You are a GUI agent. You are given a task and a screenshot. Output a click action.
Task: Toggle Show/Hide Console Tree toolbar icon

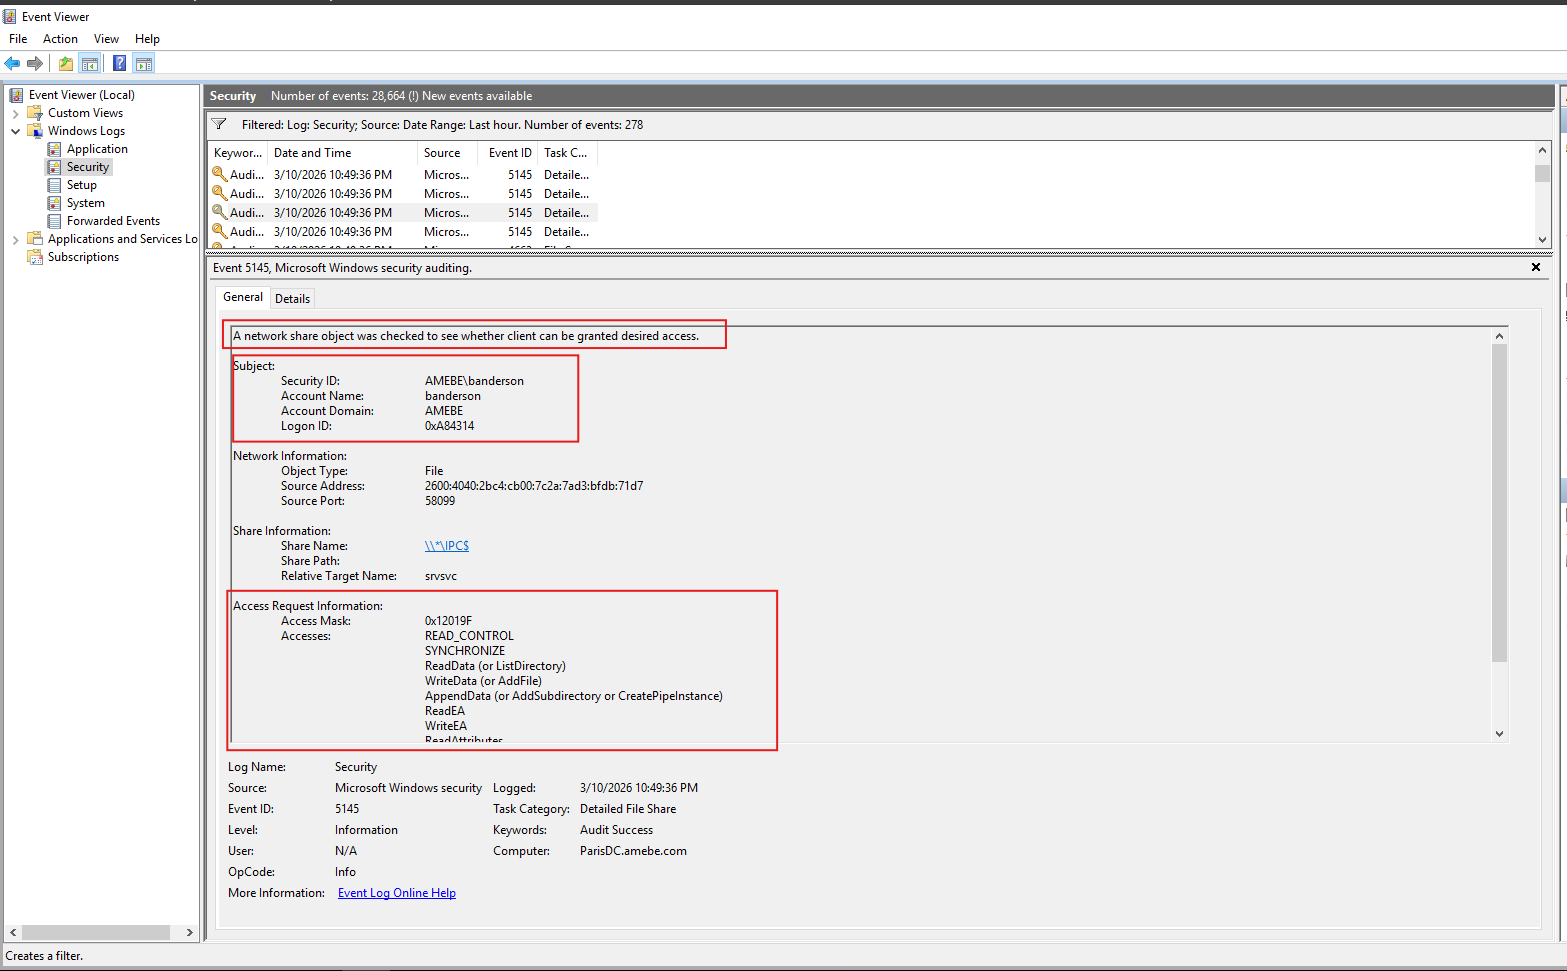point(90,64)
